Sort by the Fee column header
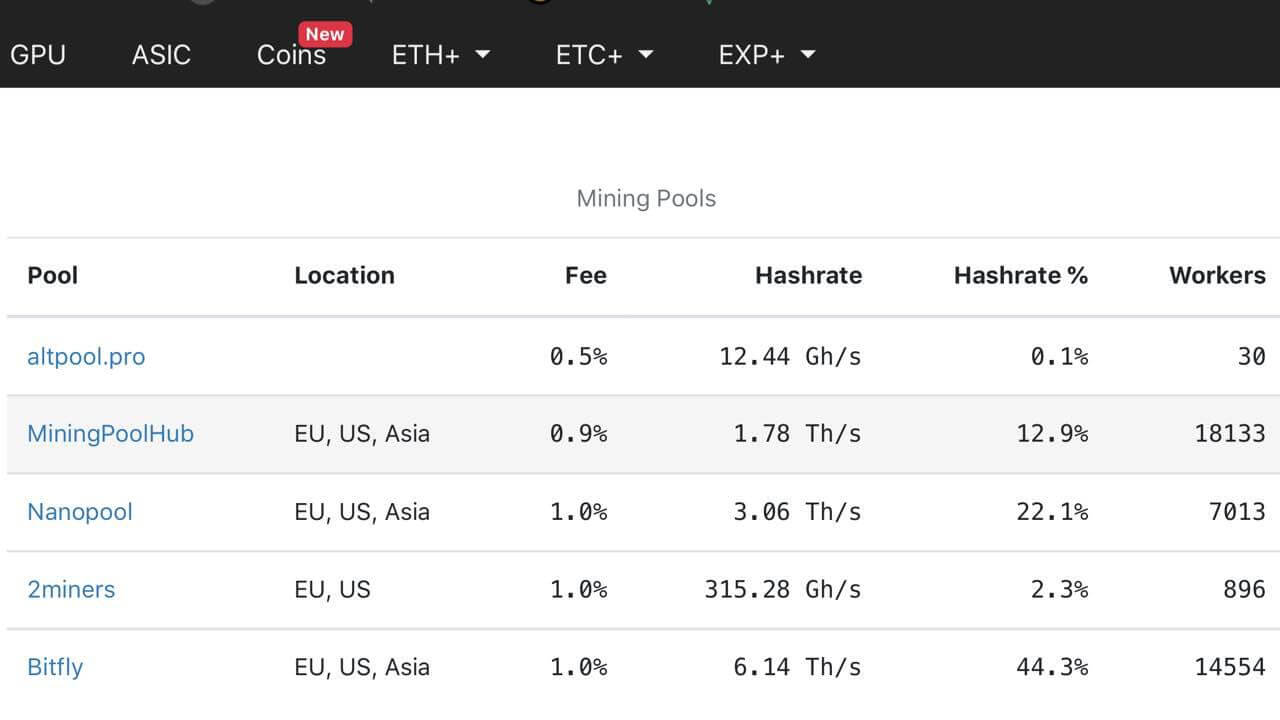The width and height of the screenshot is (1280, 720). (x=585, y=275)
